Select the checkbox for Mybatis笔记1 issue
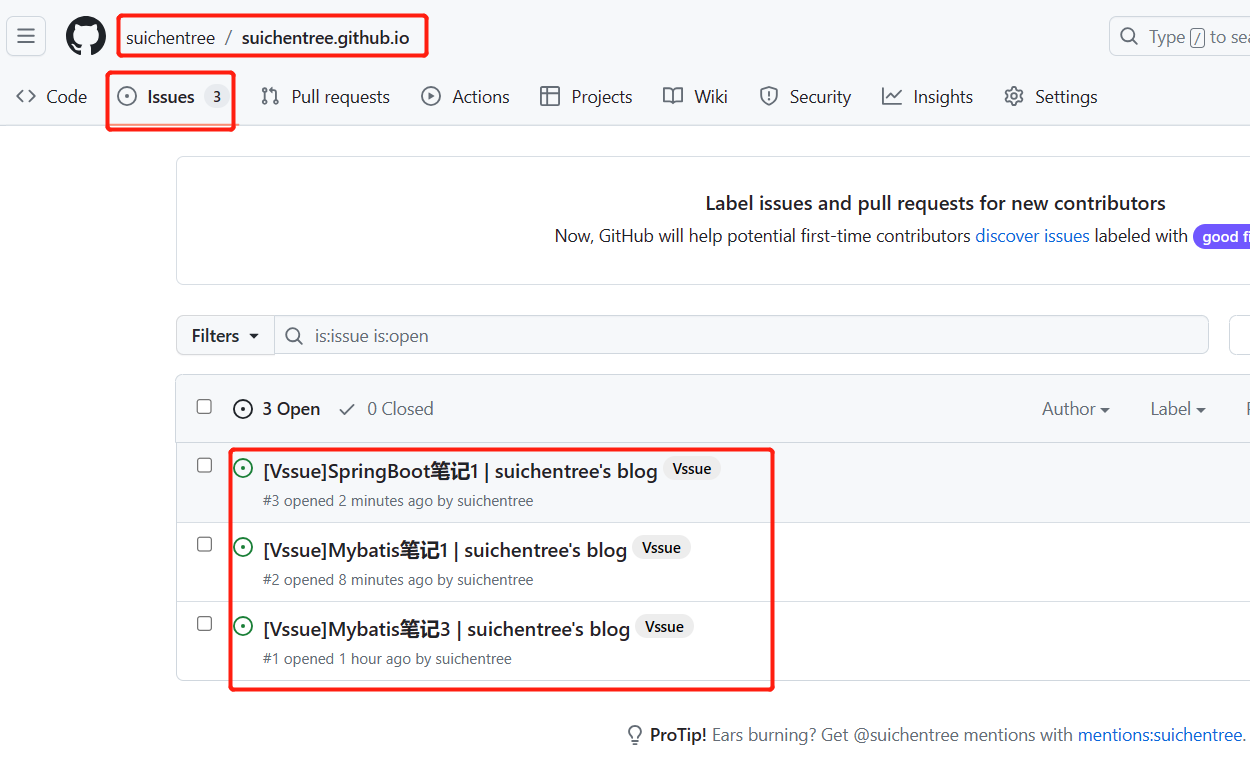 pos(205,544)
